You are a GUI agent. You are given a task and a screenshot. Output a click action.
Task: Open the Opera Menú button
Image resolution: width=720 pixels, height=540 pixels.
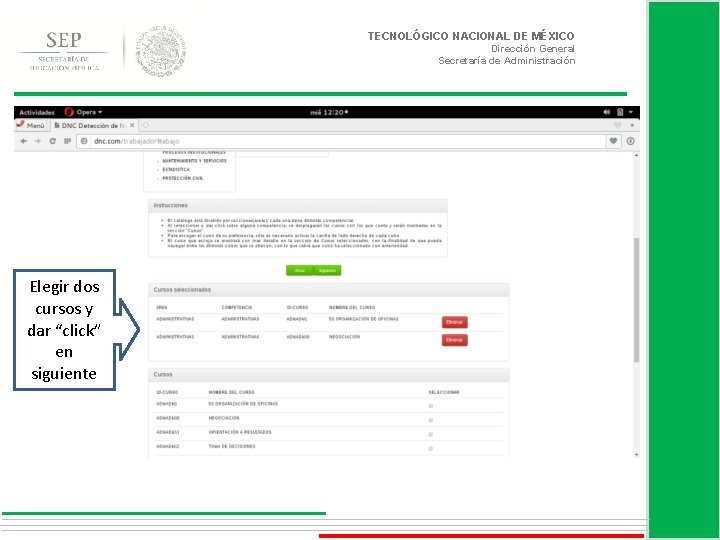tap(31, 125)
